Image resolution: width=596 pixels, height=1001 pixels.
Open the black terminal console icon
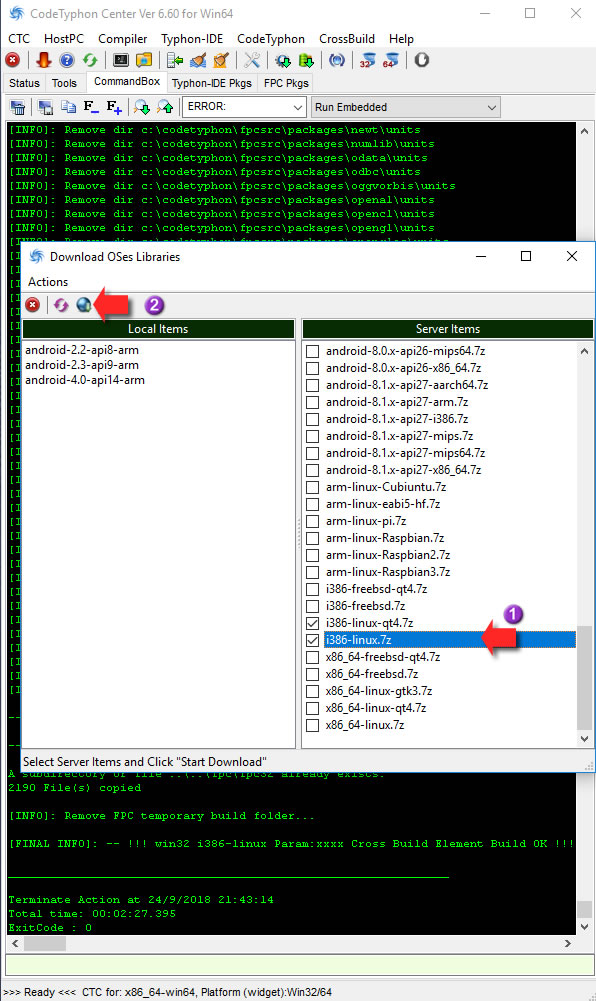click(121, 60)
